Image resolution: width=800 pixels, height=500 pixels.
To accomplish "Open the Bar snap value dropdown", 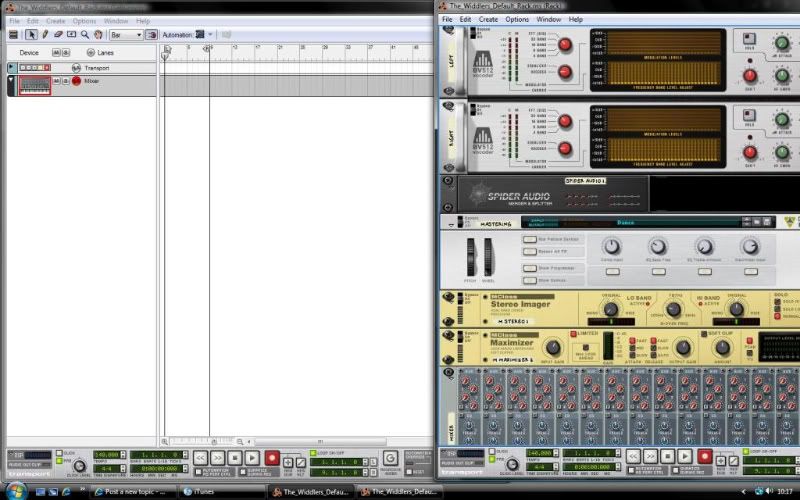I will point(127,35).
